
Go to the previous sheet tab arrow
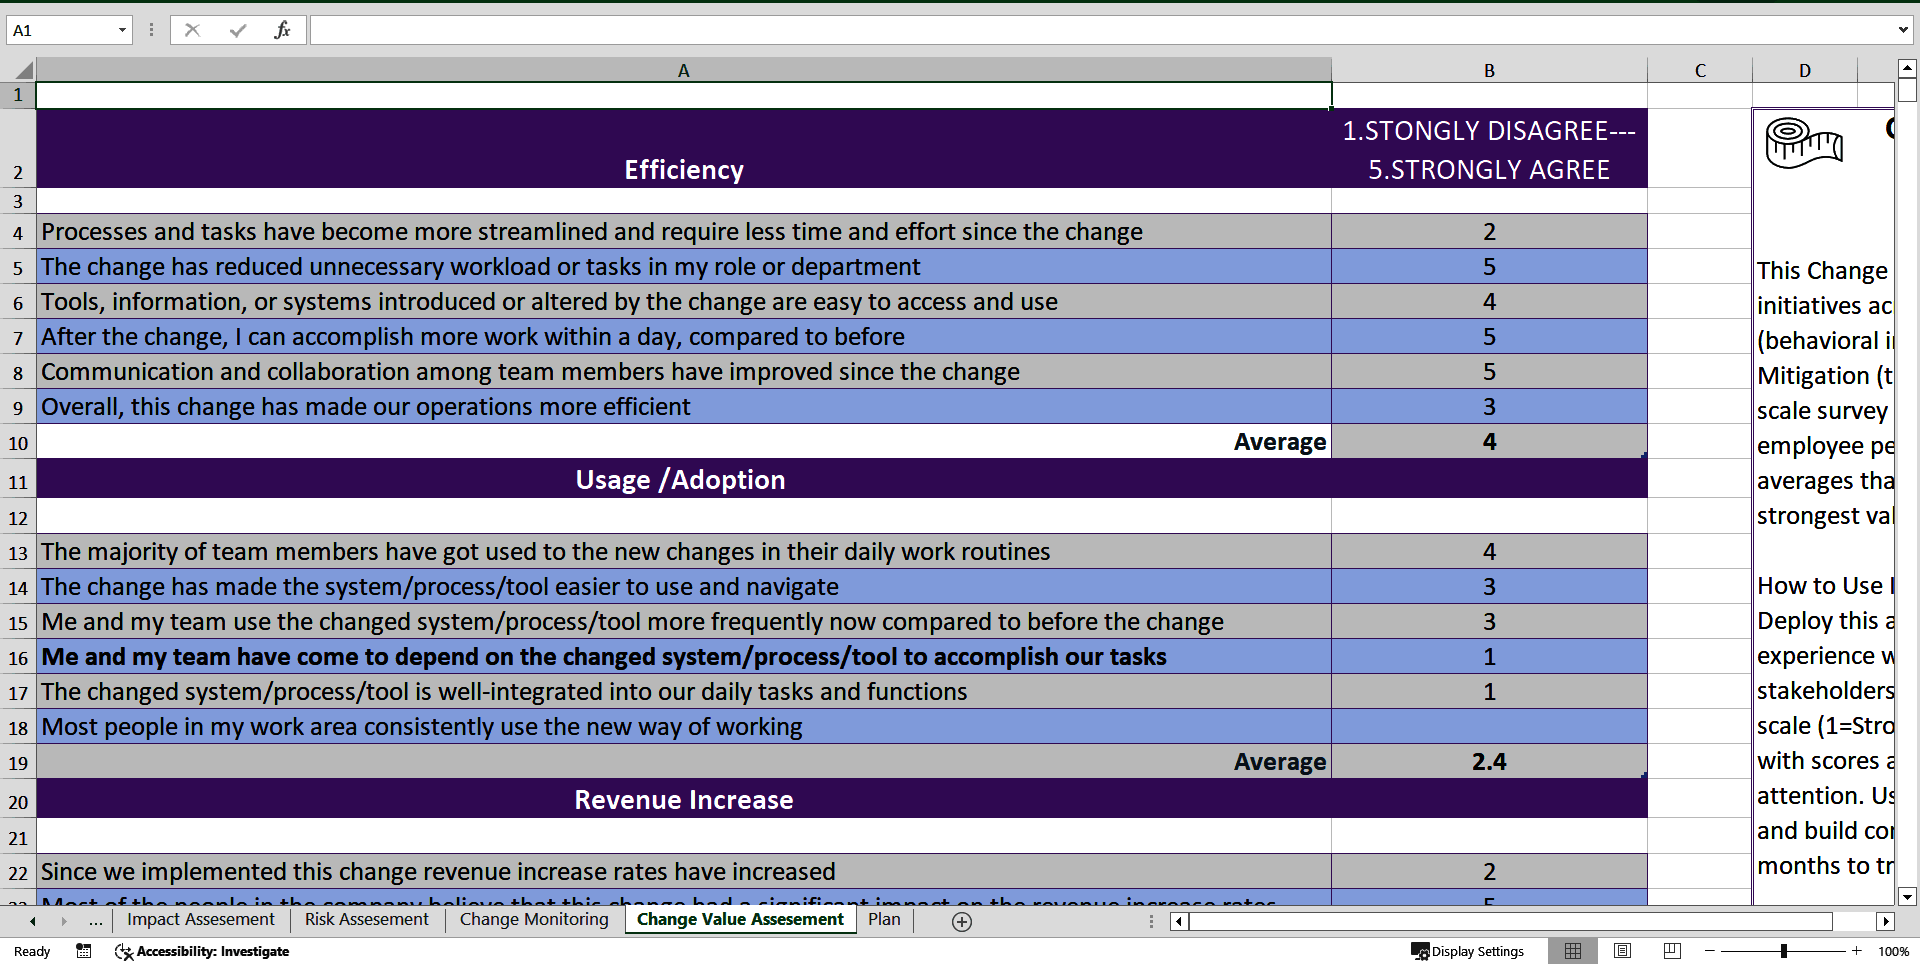(x=33, y=921)
